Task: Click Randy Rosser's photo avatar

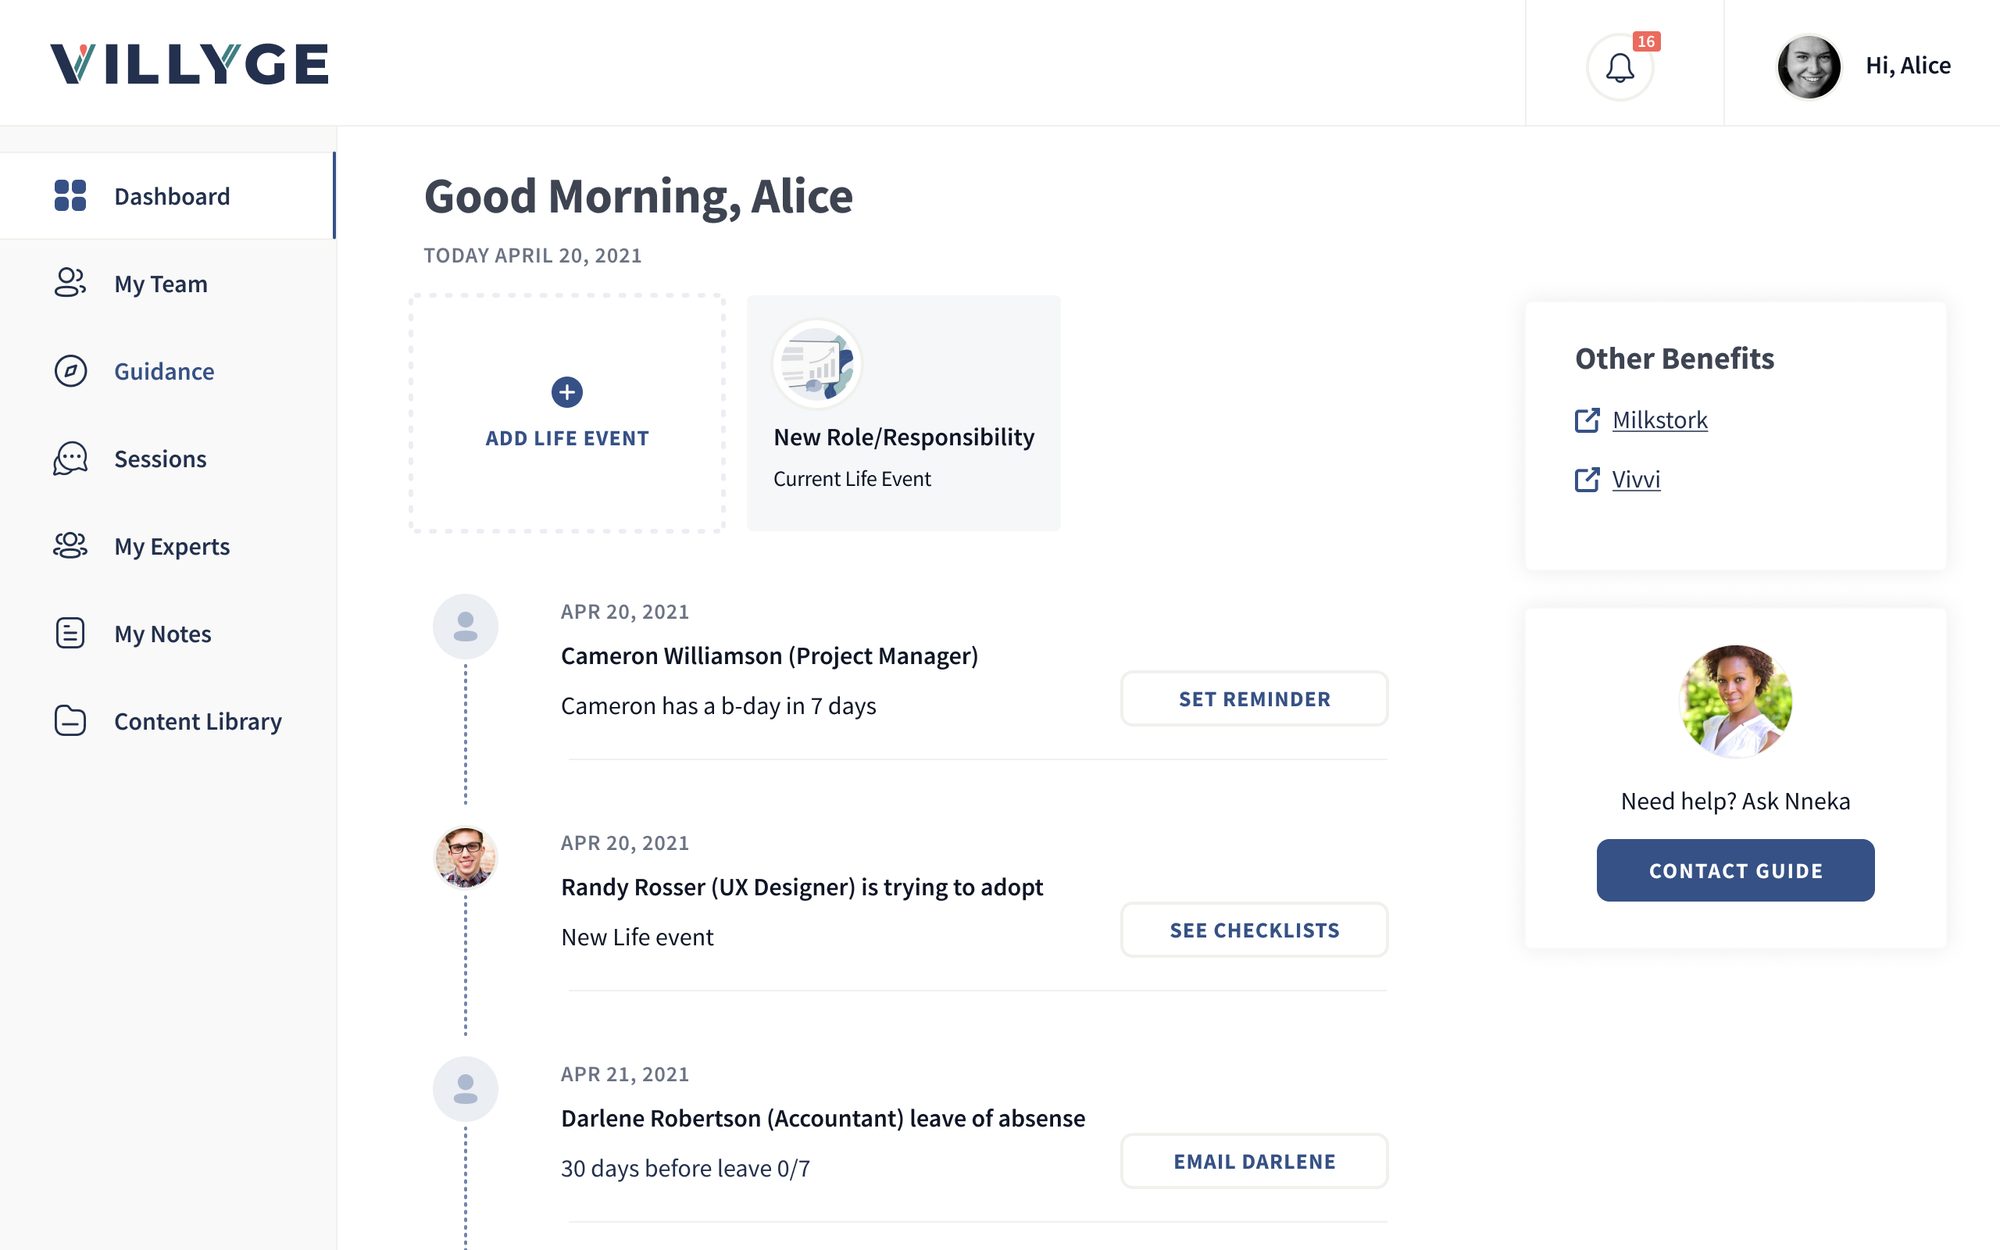Action: tap(465, 858)
